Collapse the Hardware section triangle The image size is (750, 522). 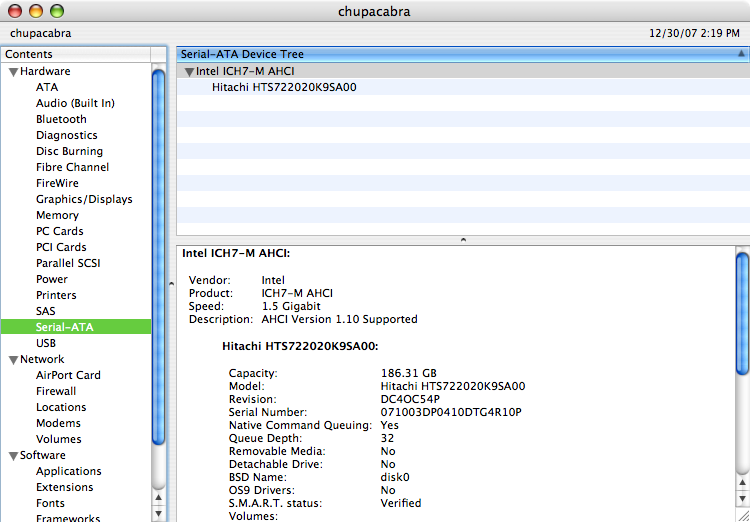click(13, 72)
